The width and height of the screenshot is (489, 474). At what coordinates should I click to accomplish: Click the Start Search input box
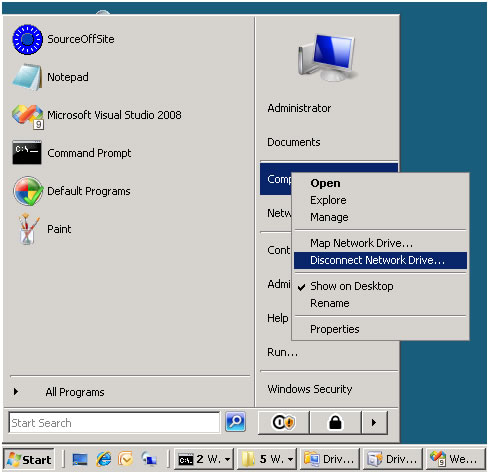114,423
